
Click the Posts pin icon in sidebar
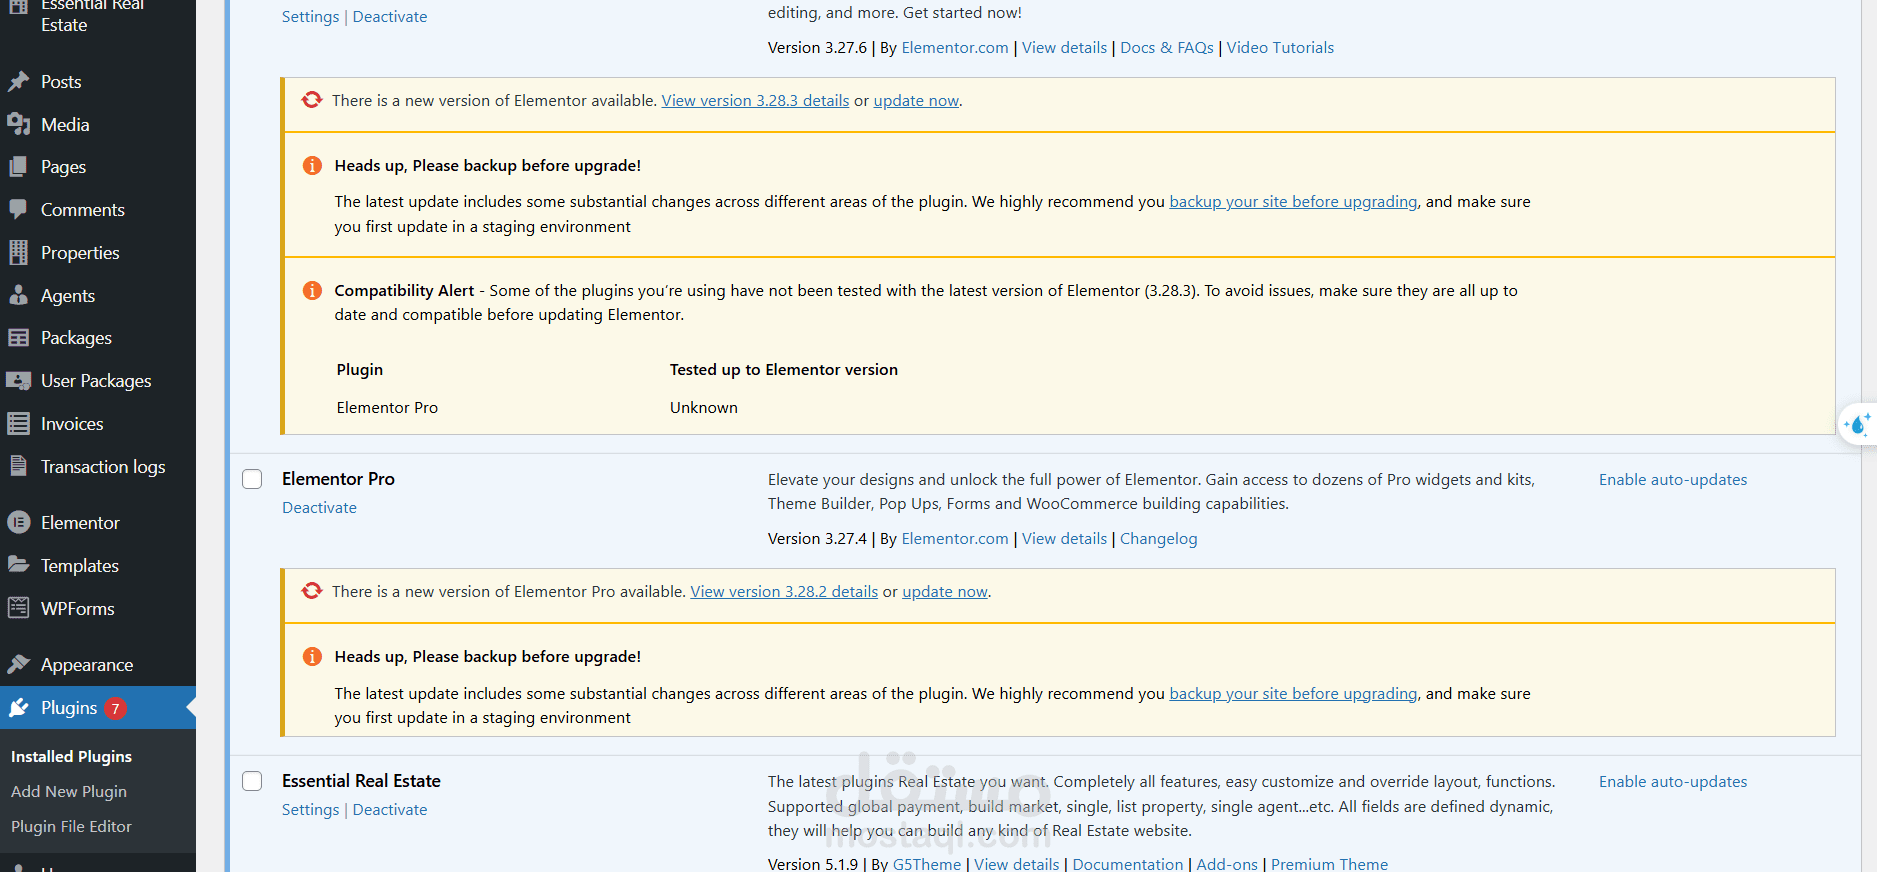pyautogui.click(x=18, y=82)
